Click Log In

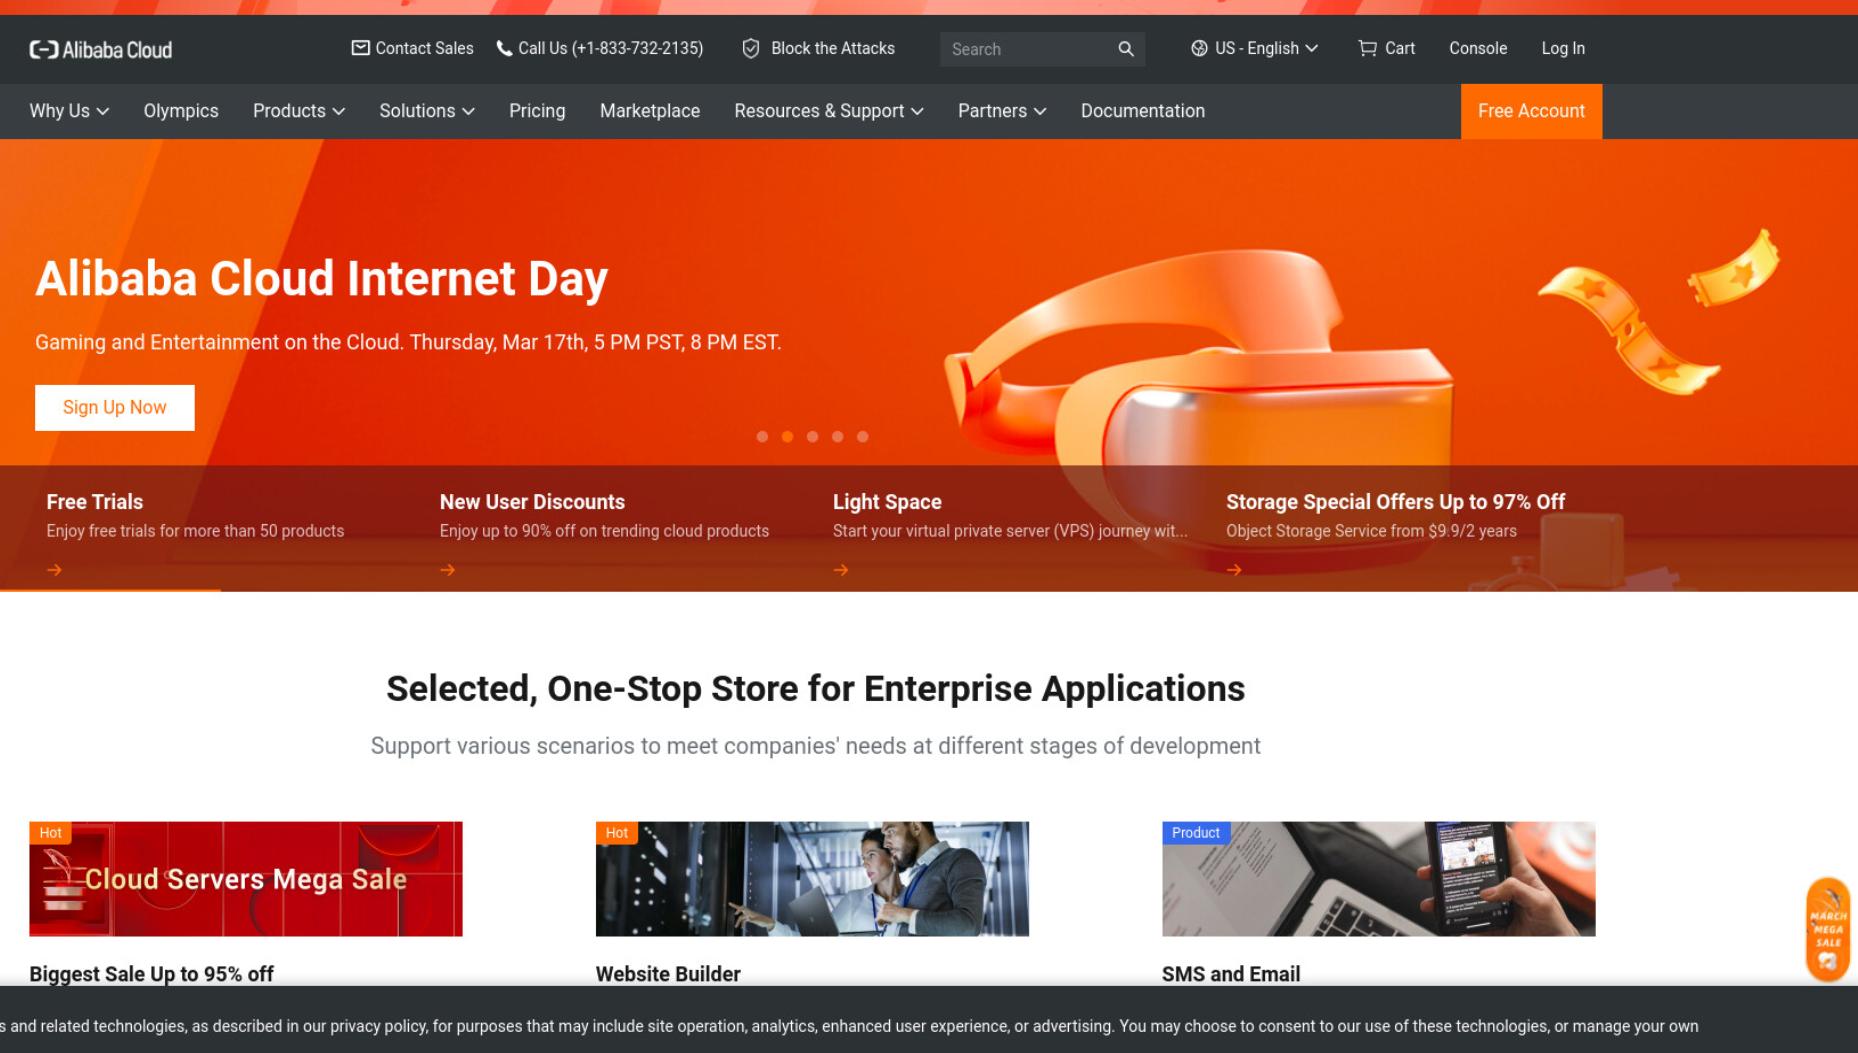pyautogui.click(x=1563, y=48)
